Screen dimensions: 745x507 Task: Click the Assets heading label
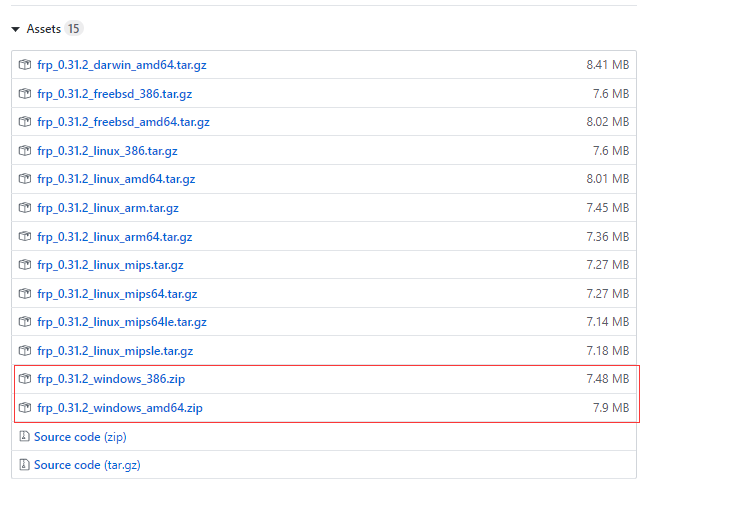(x=44, y=29)
